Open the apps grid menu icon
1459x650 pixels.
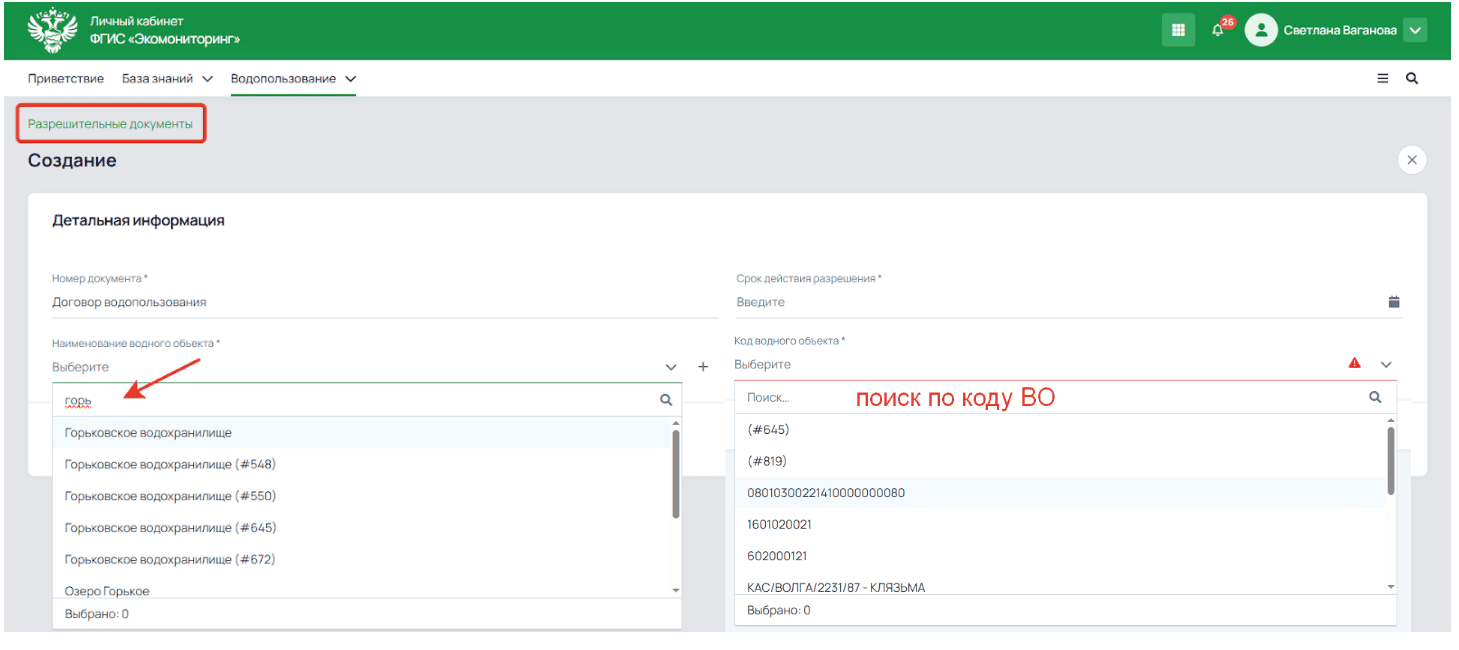pyautogui.click(x=1178, y=30)
